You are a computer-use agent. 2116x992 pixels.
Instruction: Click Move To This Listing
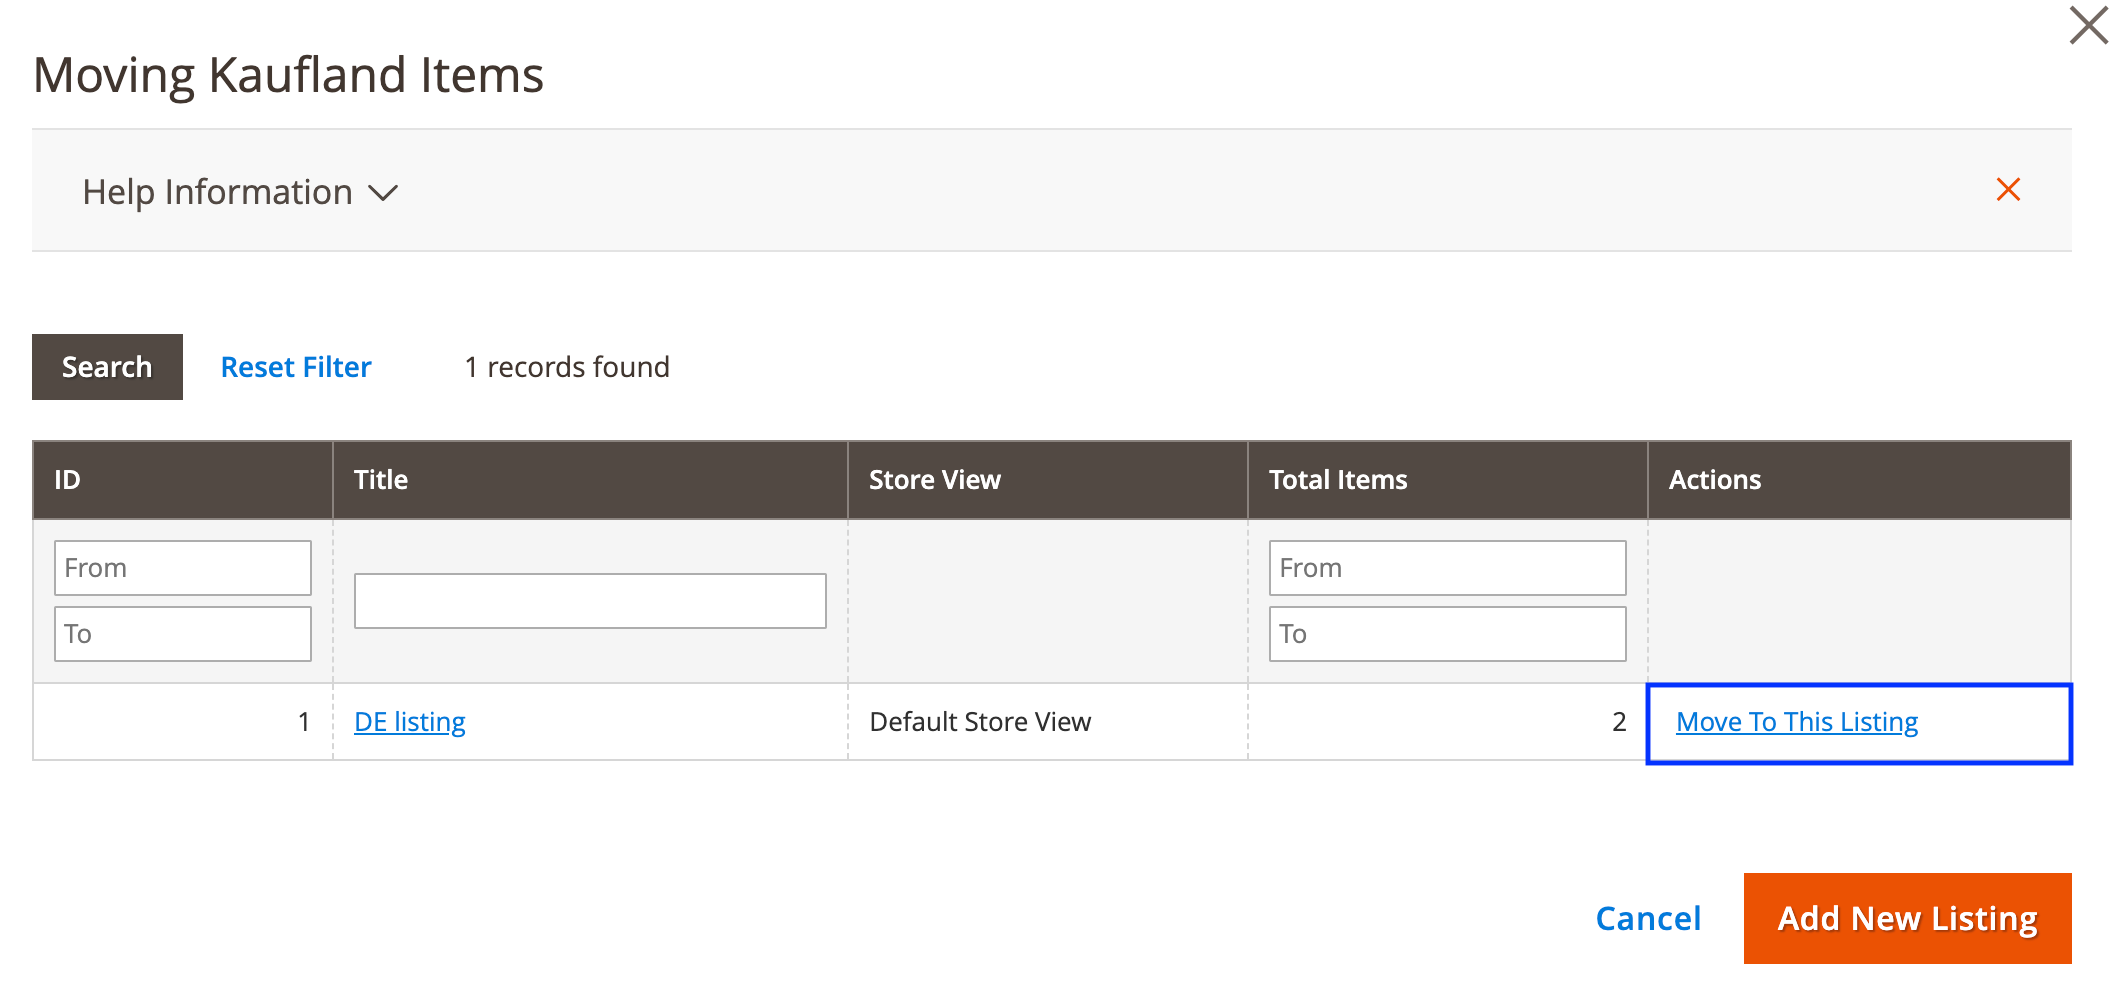(1796, 722)
